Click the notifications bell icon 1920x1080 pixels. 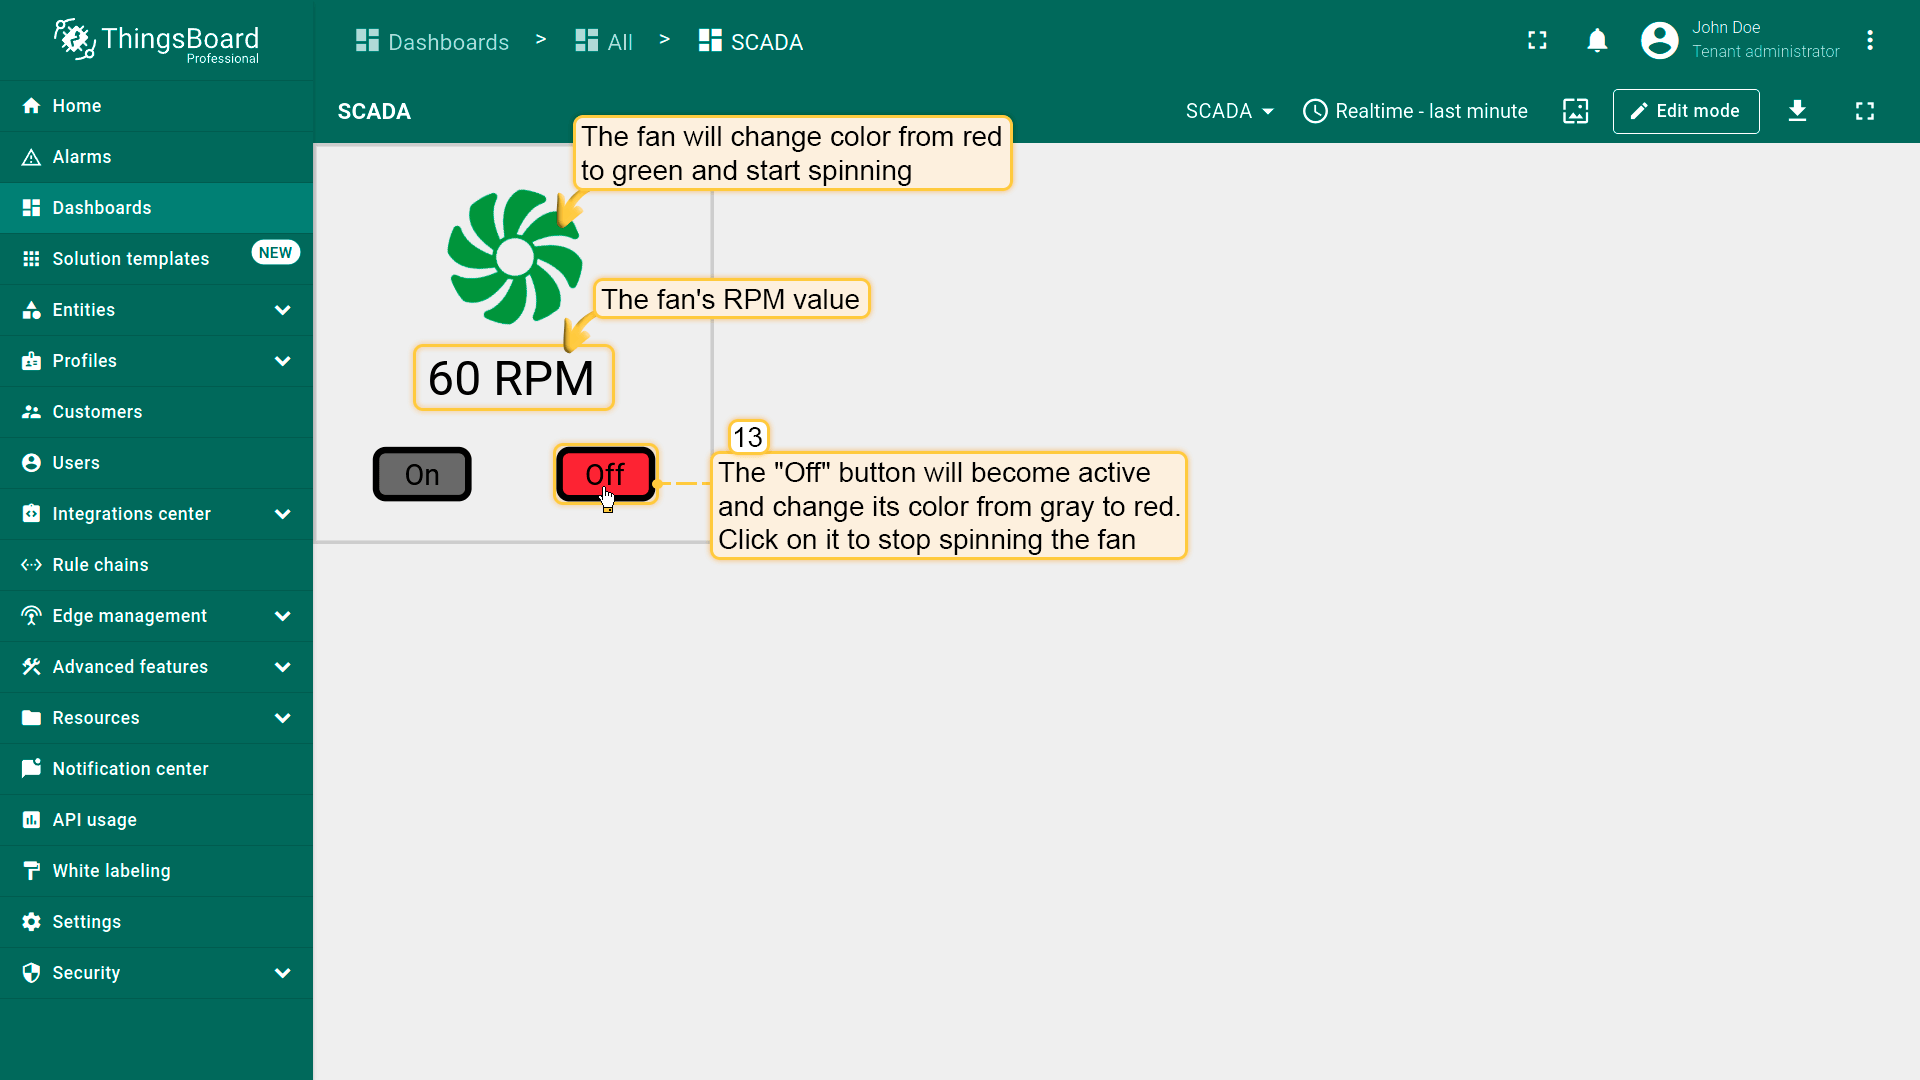point(1597,41)
